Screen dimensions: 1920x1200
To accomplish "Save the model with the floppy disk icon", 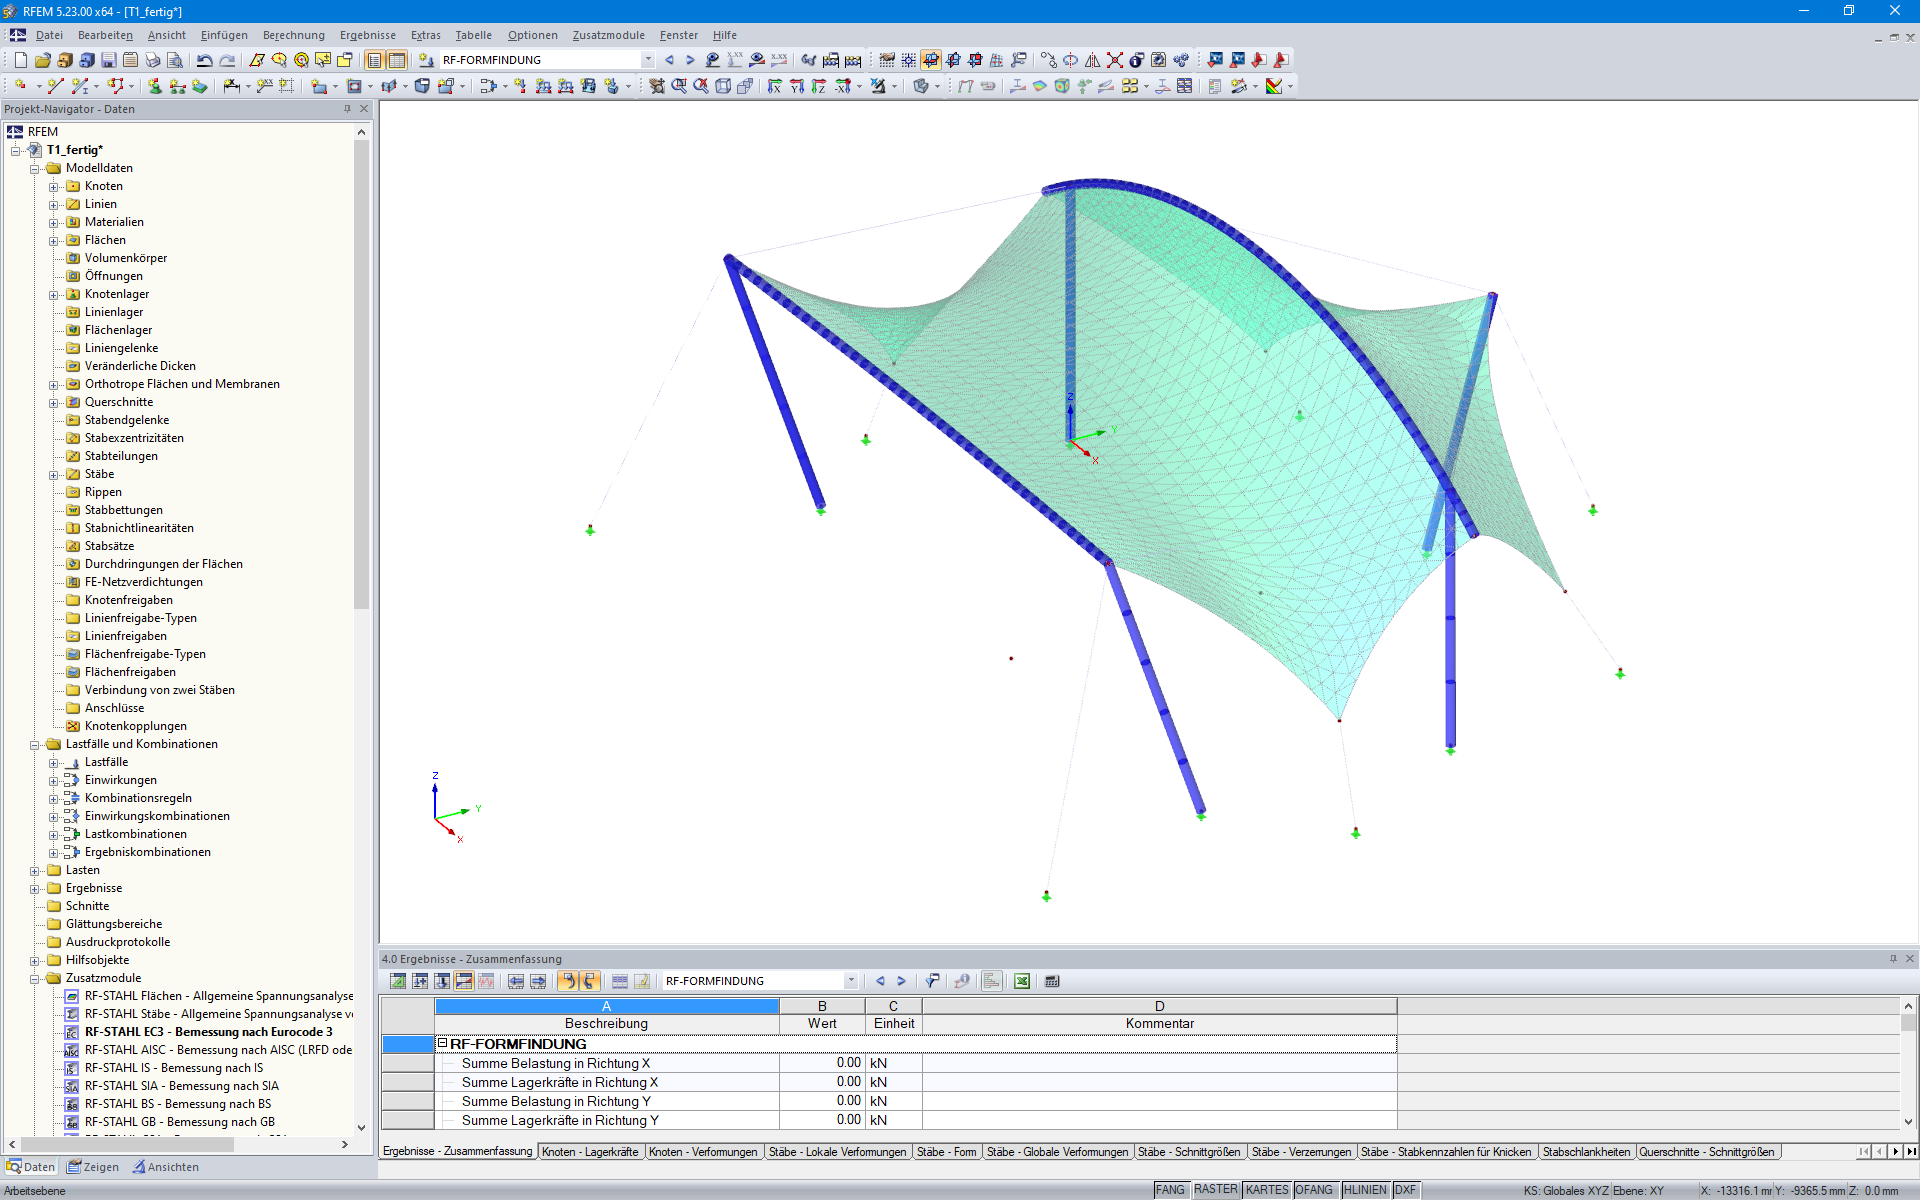I will coord(108,60).
